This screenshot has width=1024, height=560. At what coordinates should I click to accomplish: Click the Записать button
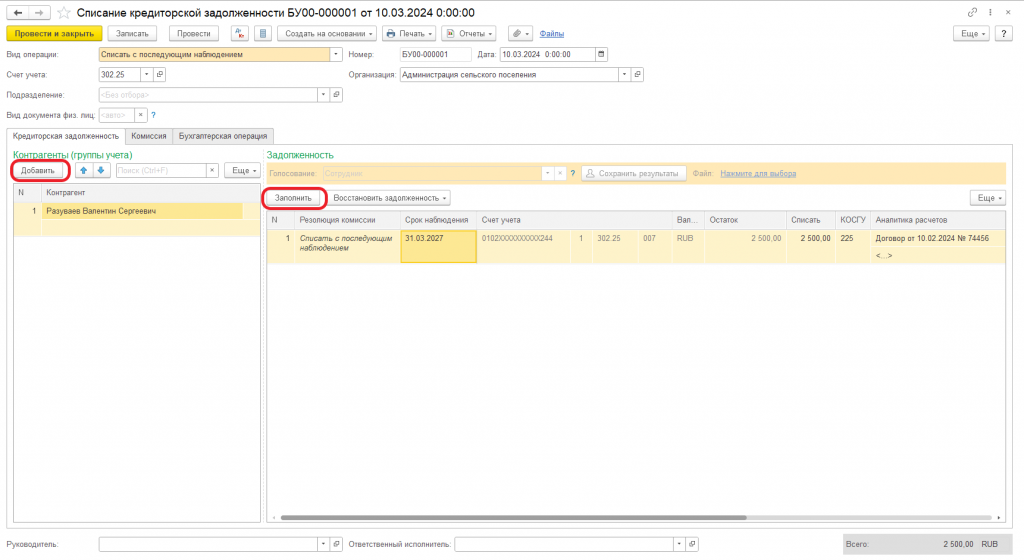click(132, 33)
